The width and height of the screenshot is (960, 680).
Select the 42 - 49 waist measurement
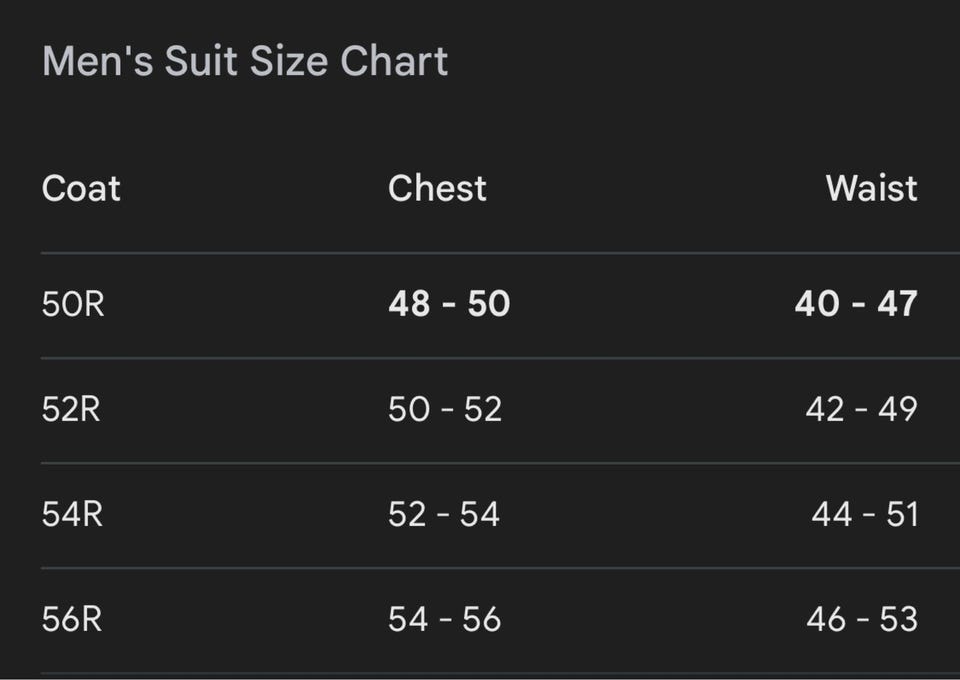click(861, 409)
